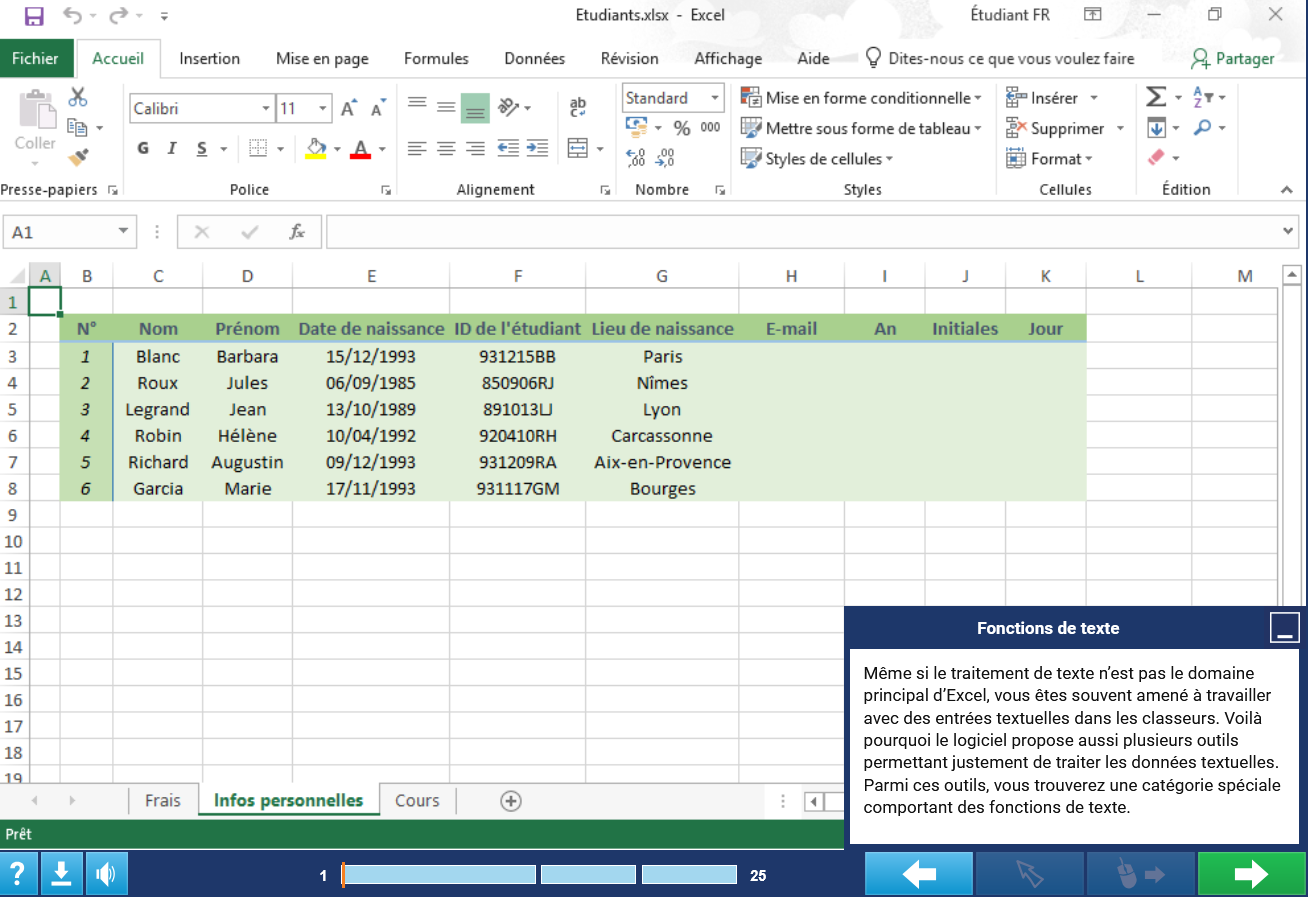Click the insert function fx icon
Viewport: 1313px width, 900px height.
pos(297,232)
